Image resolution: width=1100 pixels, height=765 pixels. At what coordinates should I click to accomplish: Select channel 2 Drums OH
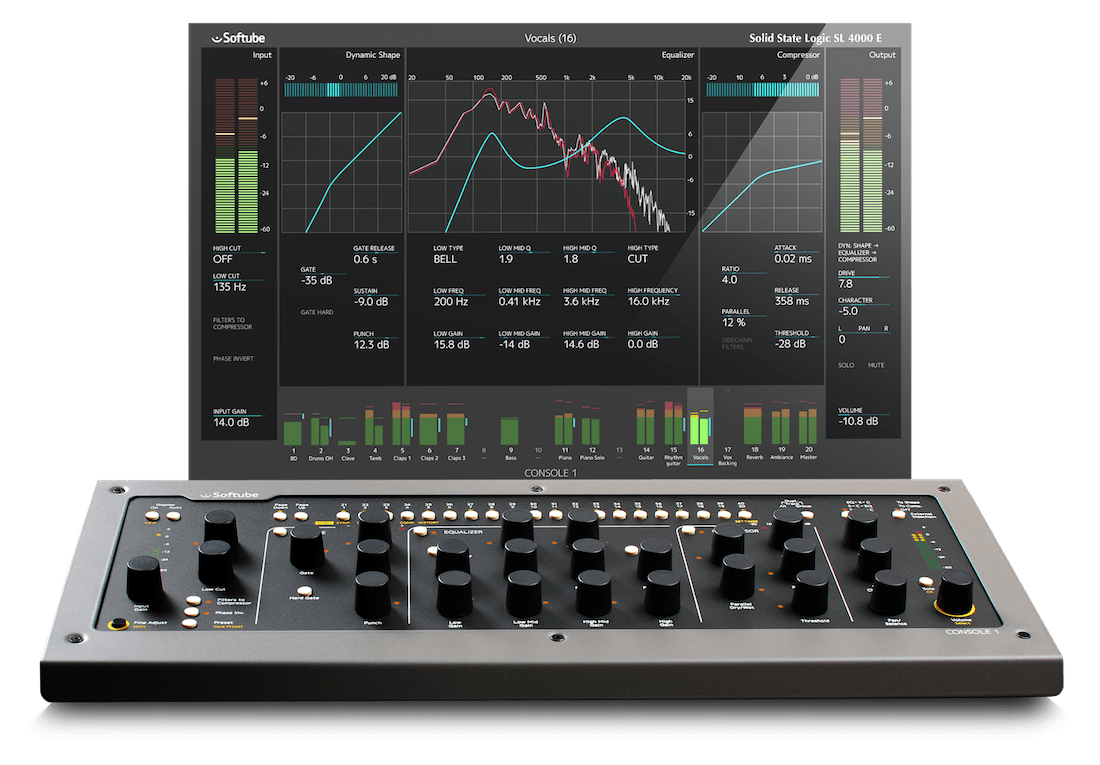[x=321, y=432]
